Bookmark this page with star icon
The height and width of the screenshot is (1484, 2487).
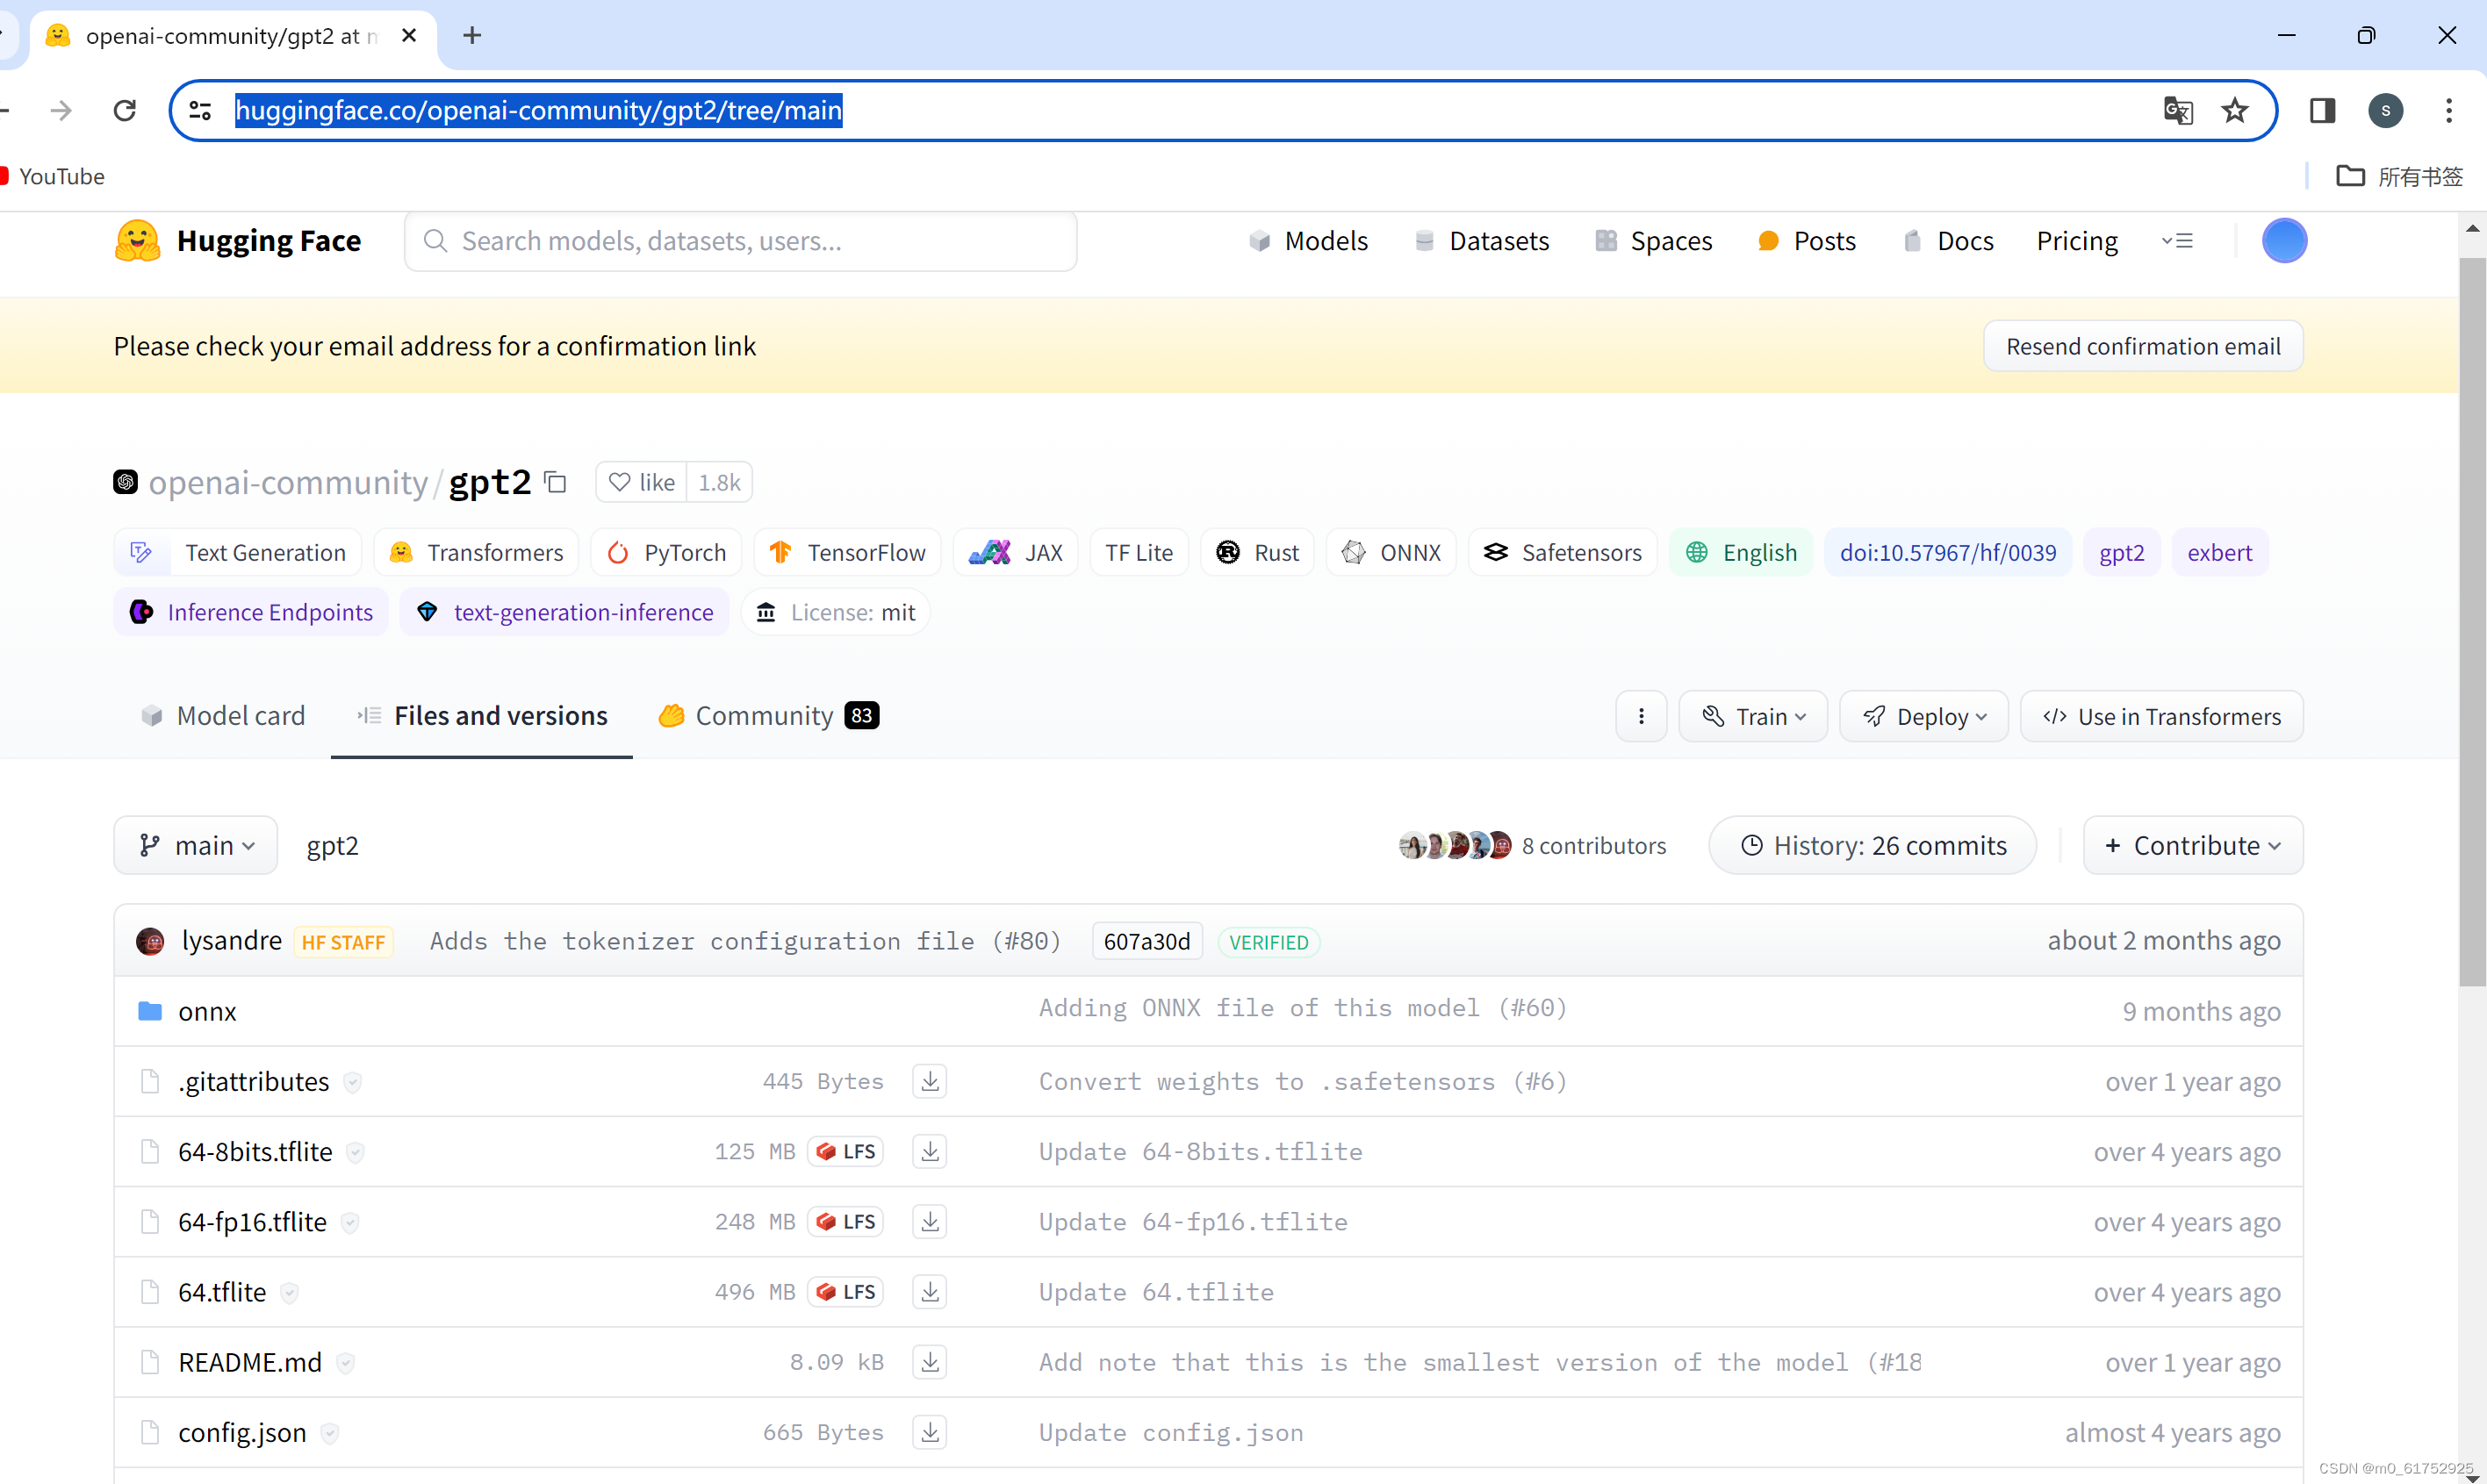coord(2235,110)
